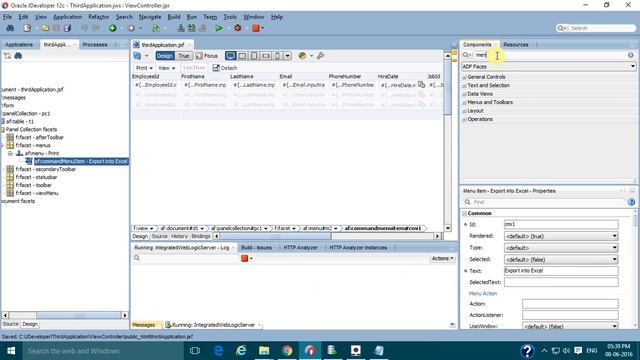Open Chrome from the taskbar
The height and width of the screenshot is (360, 640).
click(x=287, y=351)
